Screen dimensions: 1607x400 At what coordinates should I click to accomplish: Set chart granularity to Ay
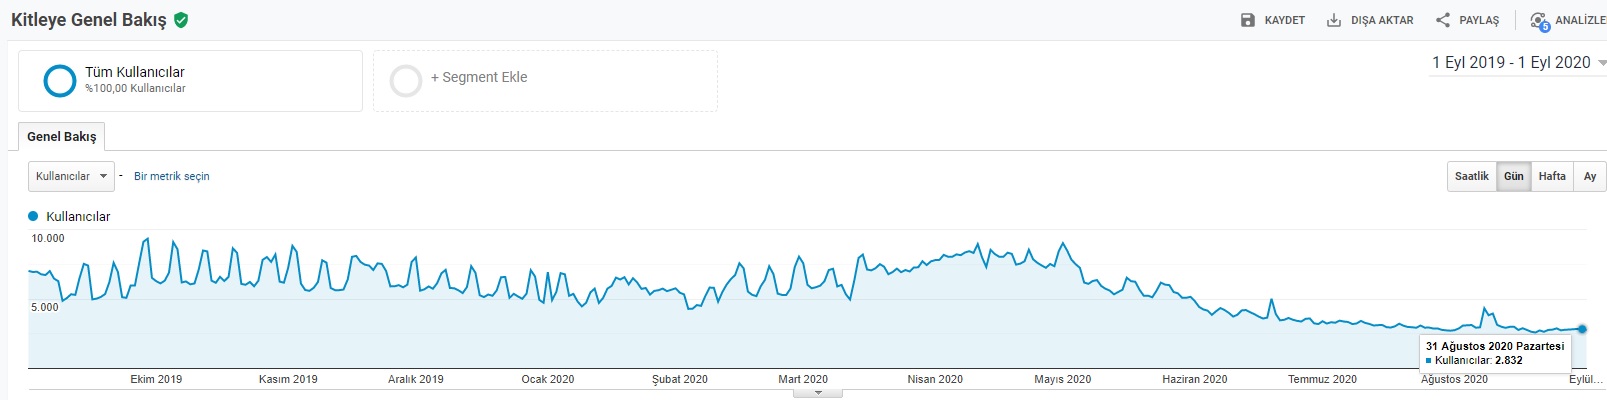tap(1590, 176)
